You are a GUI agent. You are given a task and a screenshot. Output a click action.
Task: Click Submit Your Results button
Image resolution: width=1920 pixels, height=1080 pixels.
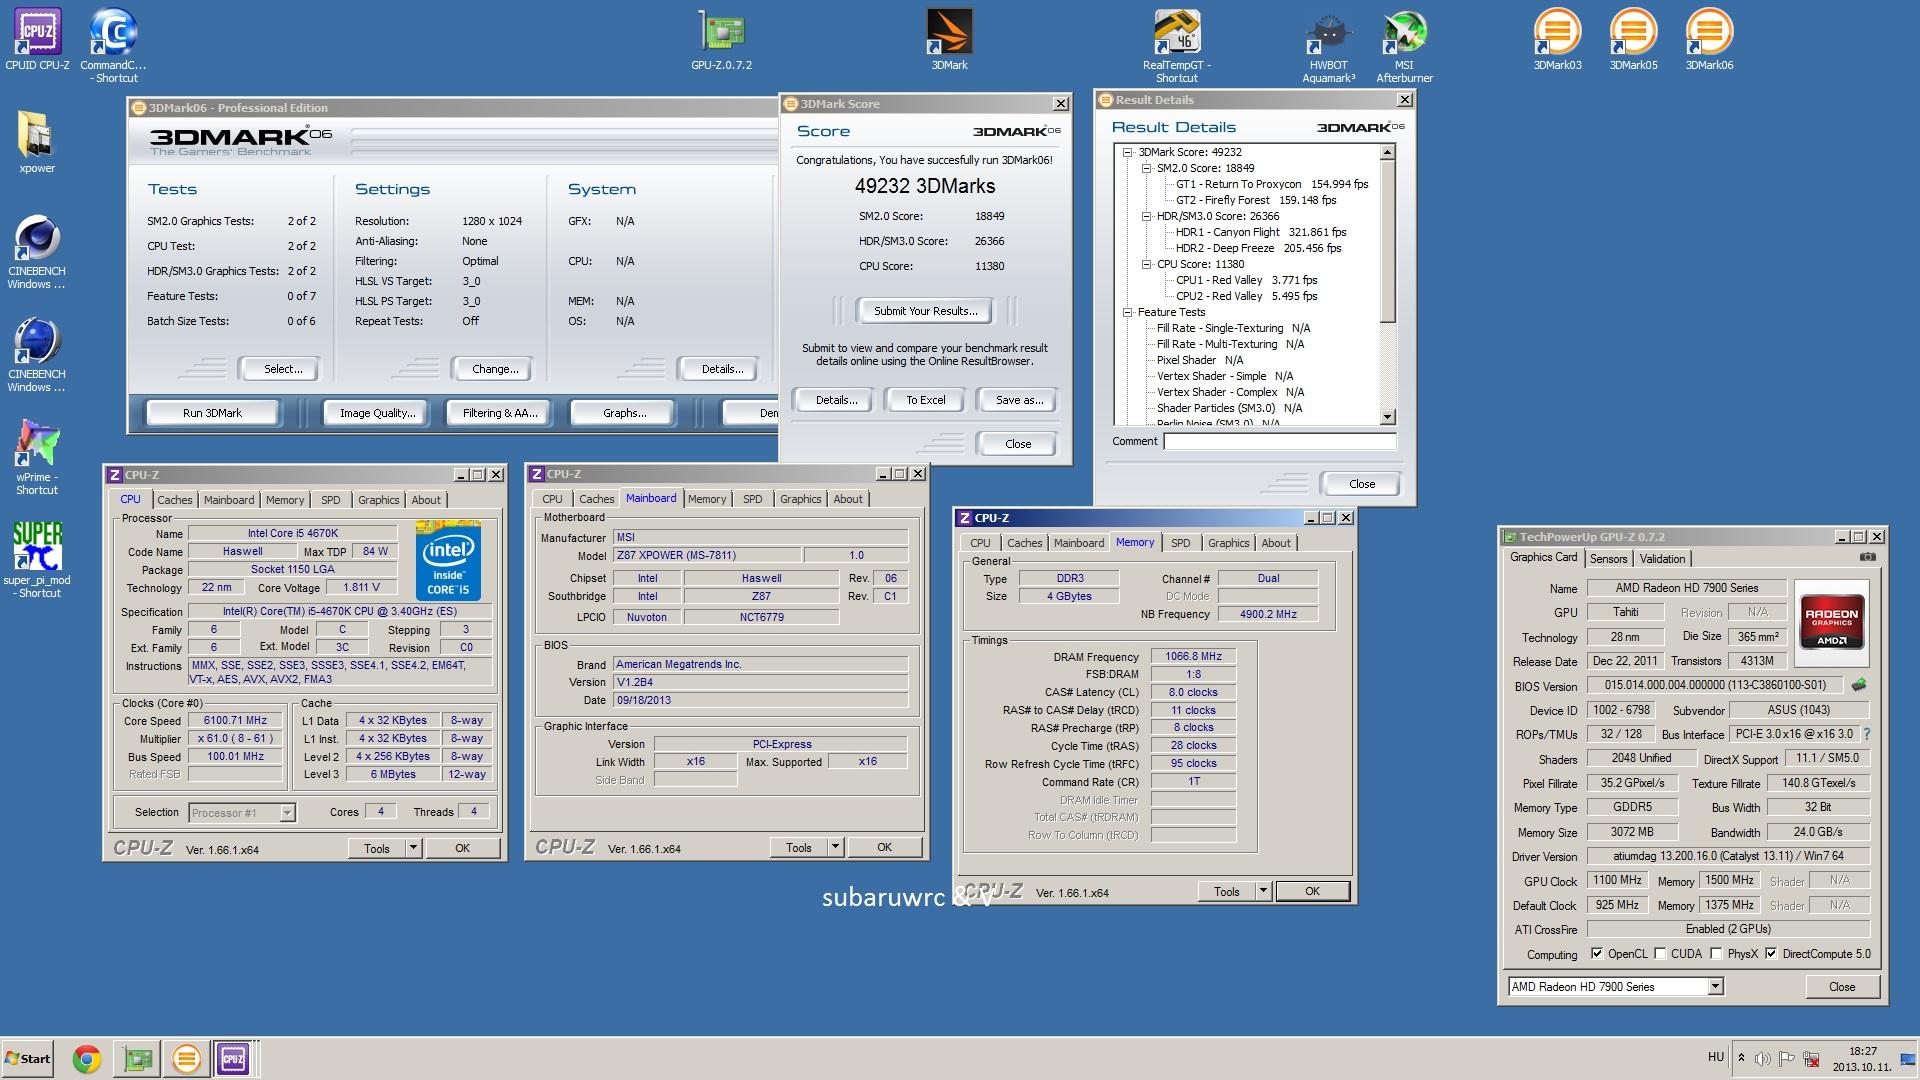(925, 311)
